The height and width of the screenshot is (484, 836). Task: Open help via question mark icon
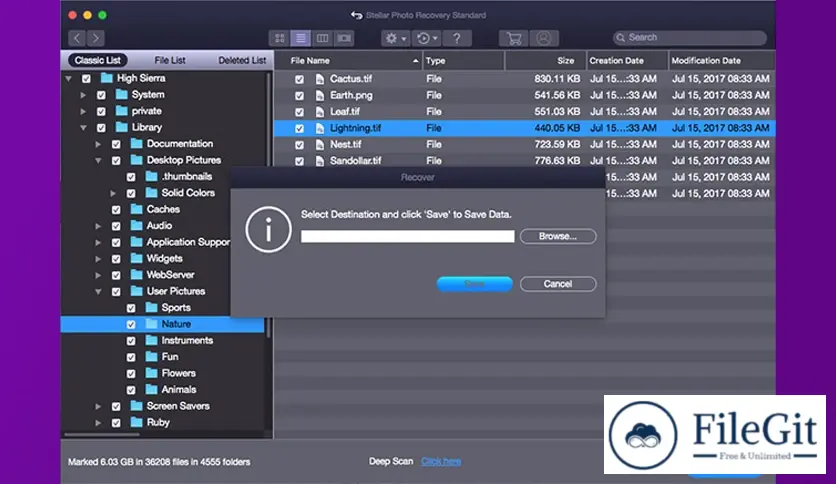[457, 38]
